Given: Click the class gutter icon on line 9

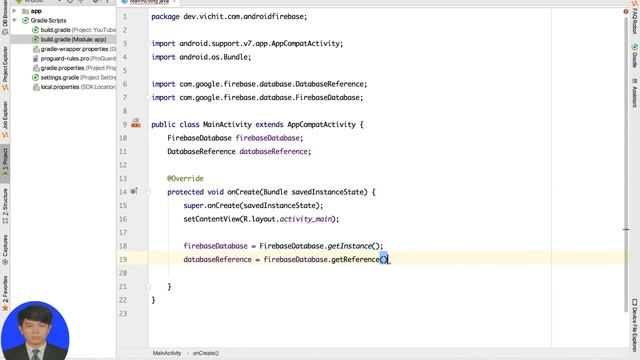Looking at the screenshot, I should (x=136, y=123).
